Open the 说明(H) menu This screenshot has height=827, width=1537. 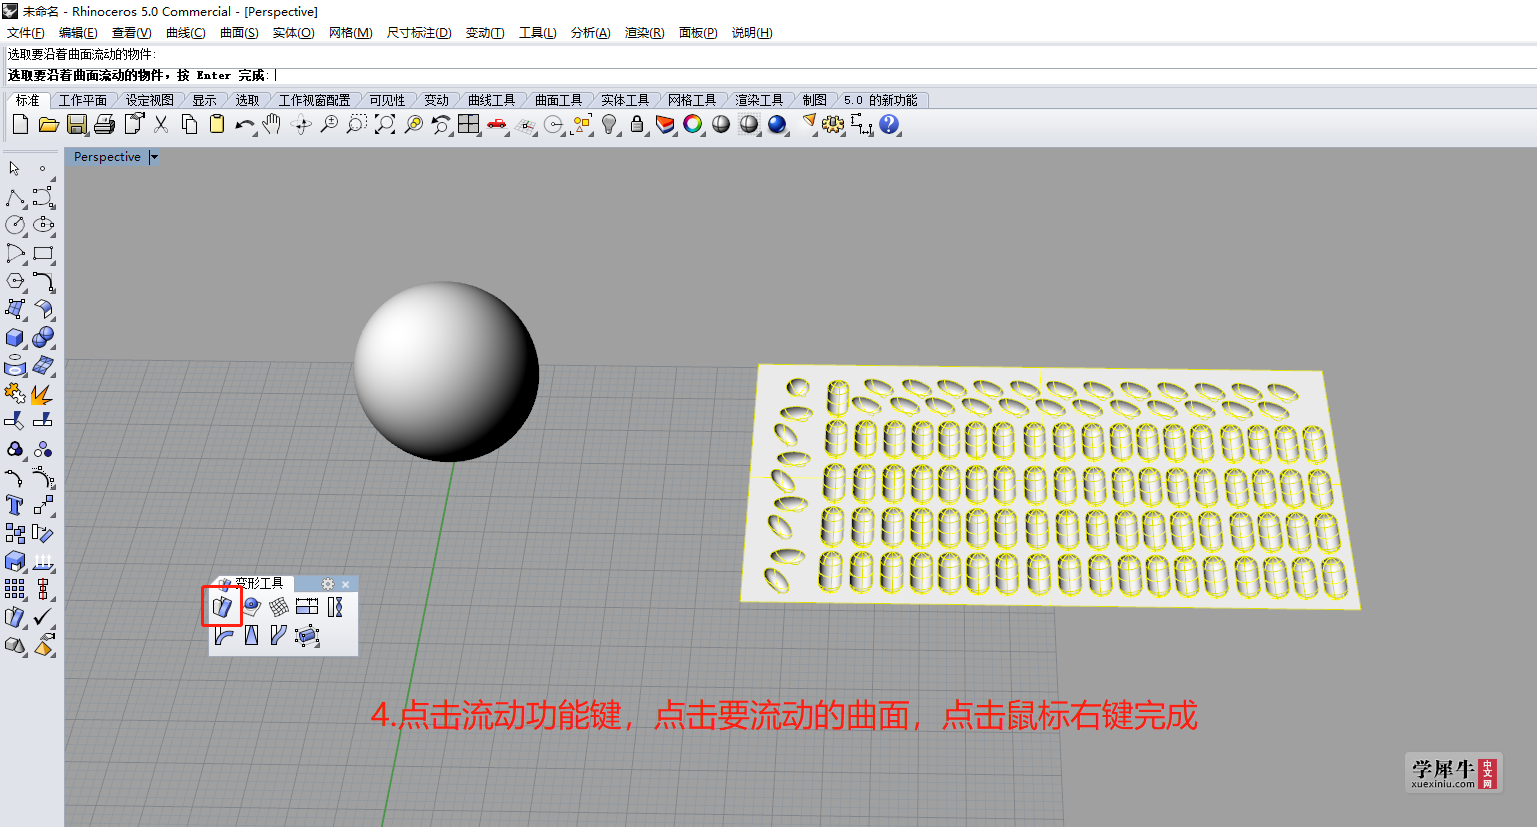click(752, 33)
